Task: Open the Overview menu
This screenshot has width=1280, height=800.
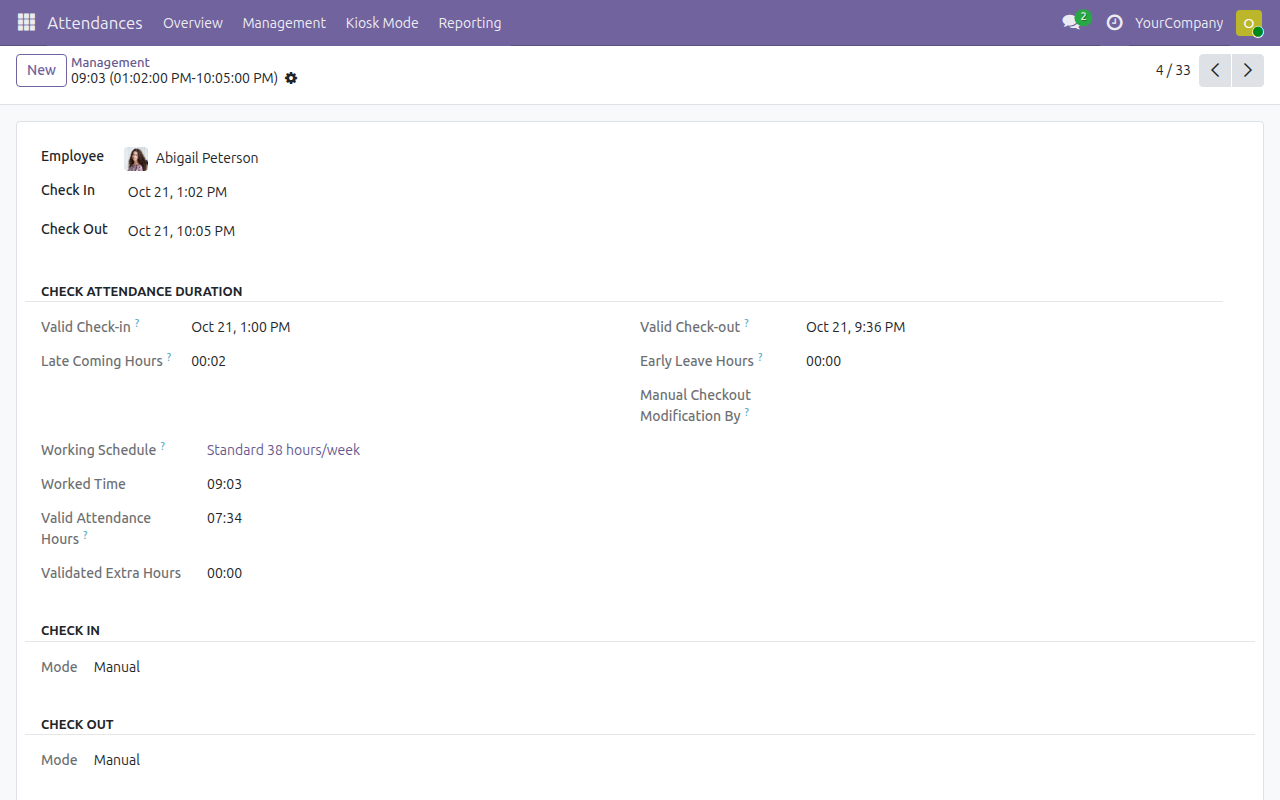Action: [x=193, y=23]
